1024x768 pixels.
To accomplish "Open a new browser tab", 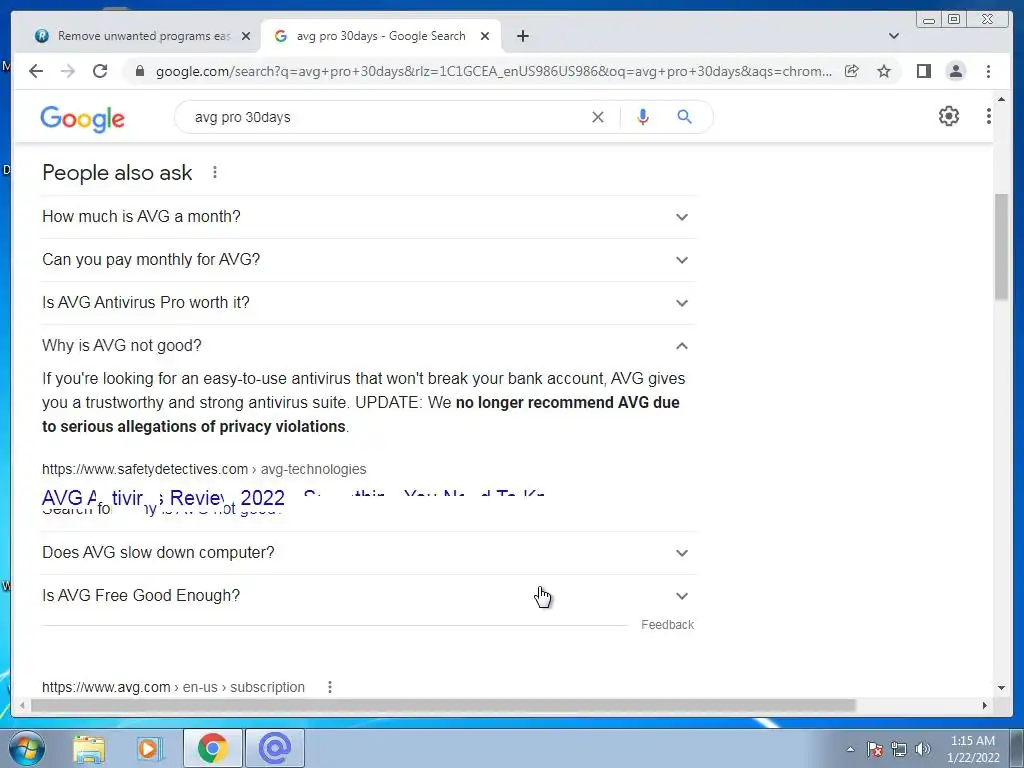I will [522, 36].
